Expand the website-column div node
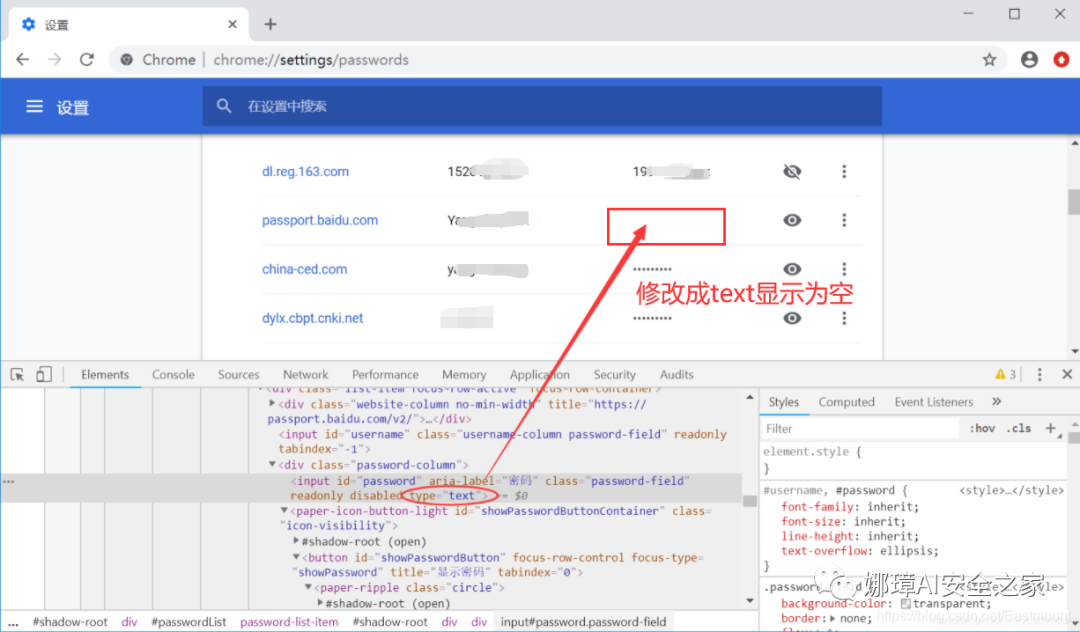 272,404
